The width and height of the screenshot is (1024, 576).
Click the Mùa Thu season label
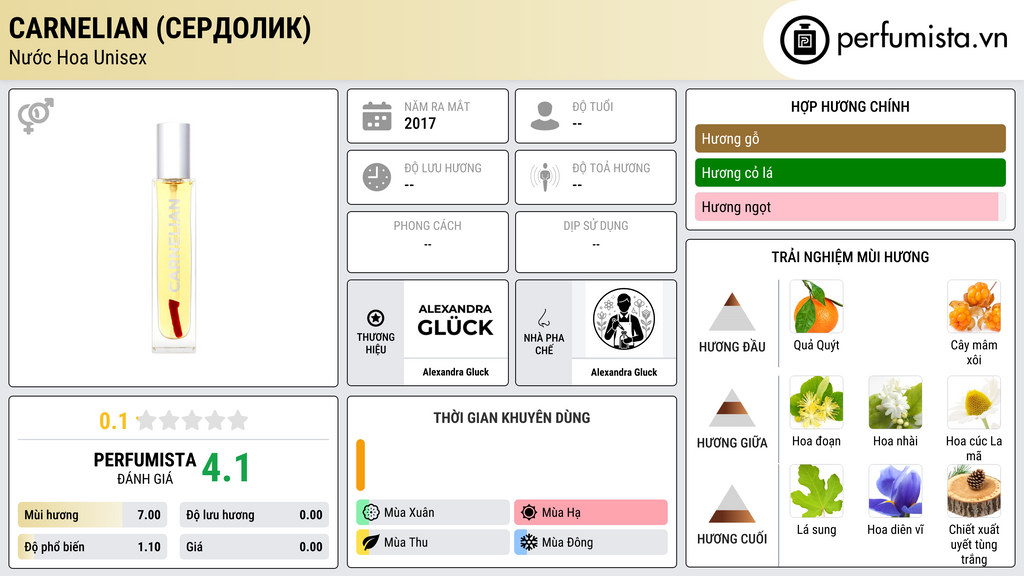(x=406, y=543)
